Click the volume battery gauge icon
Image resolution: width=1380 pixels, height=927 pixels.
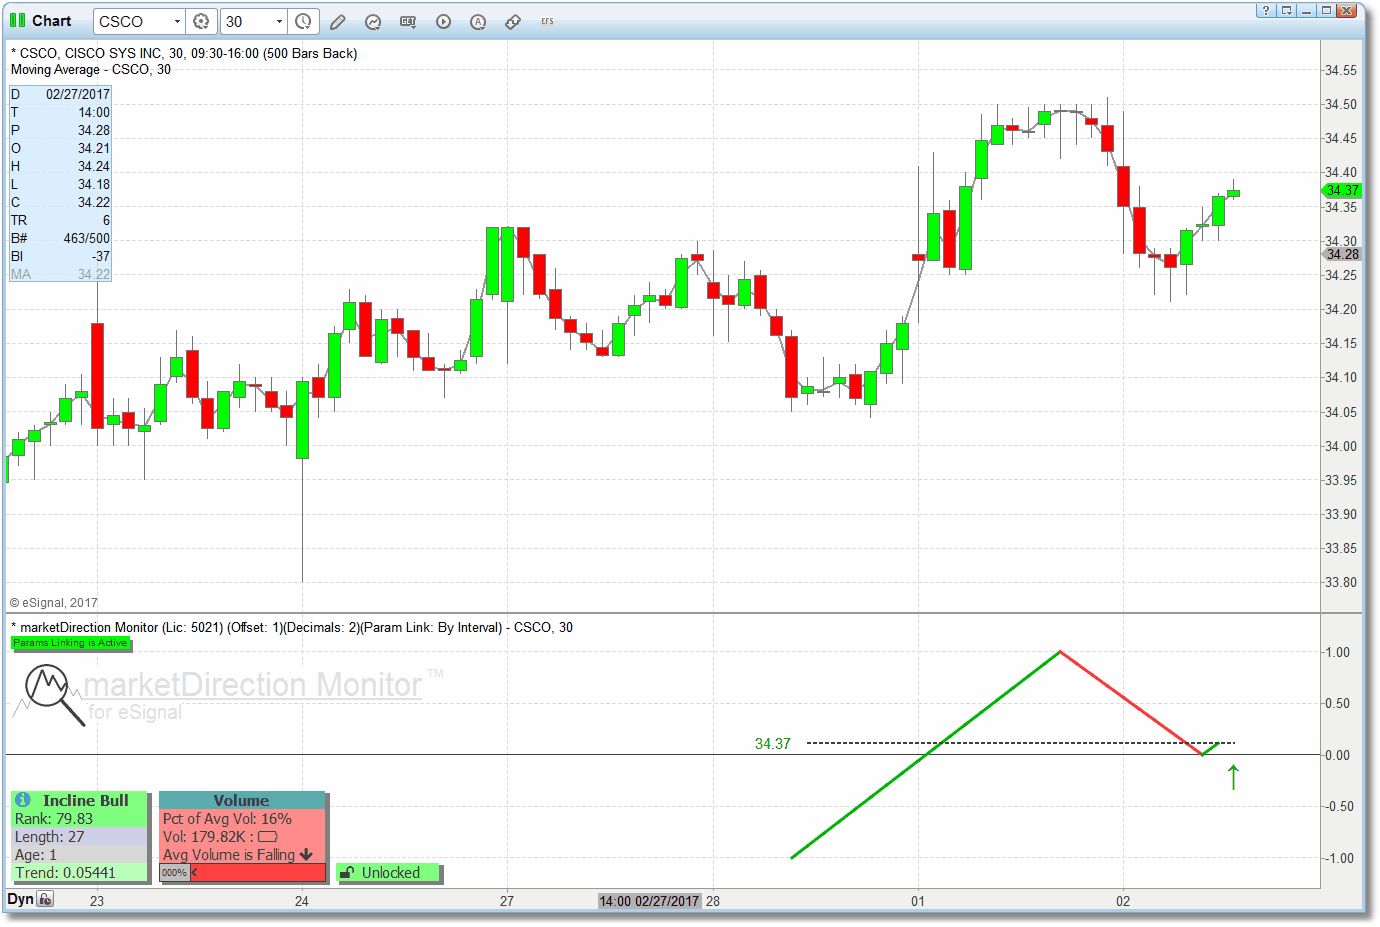coord(268,837)
